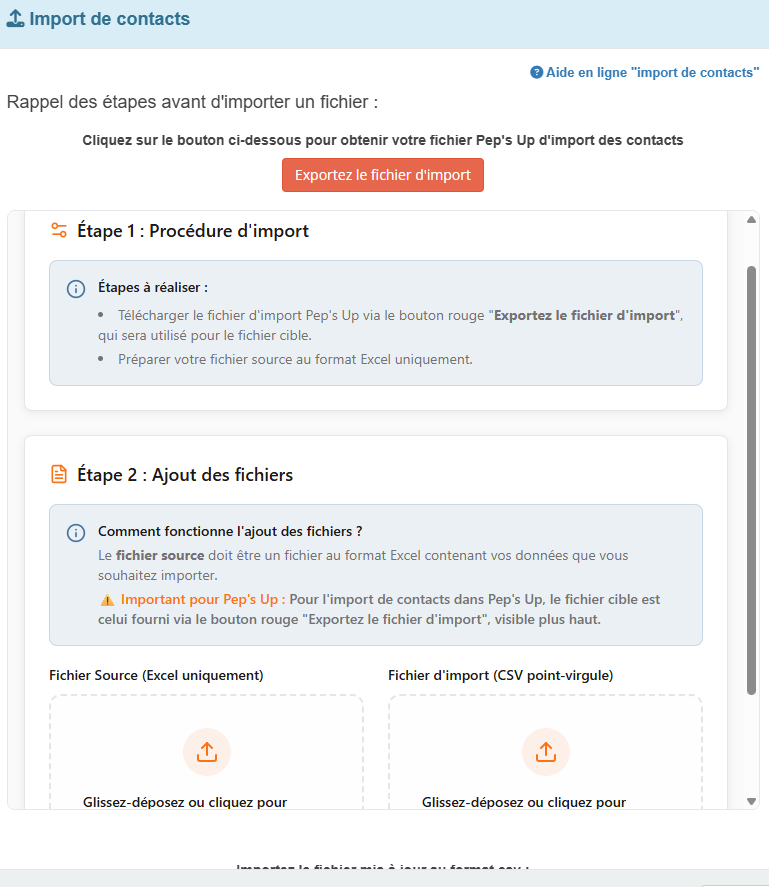Click the warning icon before Important pour Pep's Up

(107, 600)
